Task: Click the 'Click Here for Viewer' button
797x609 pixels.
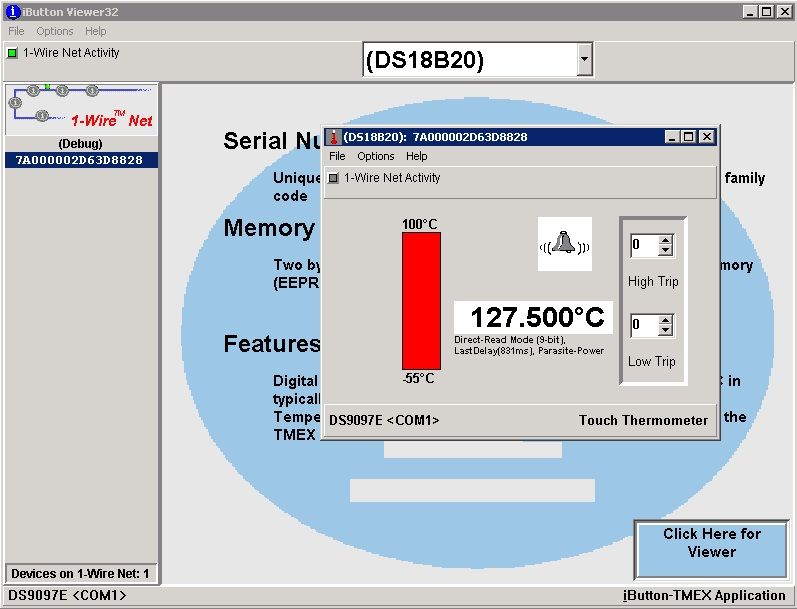Action: coord(712,549)
